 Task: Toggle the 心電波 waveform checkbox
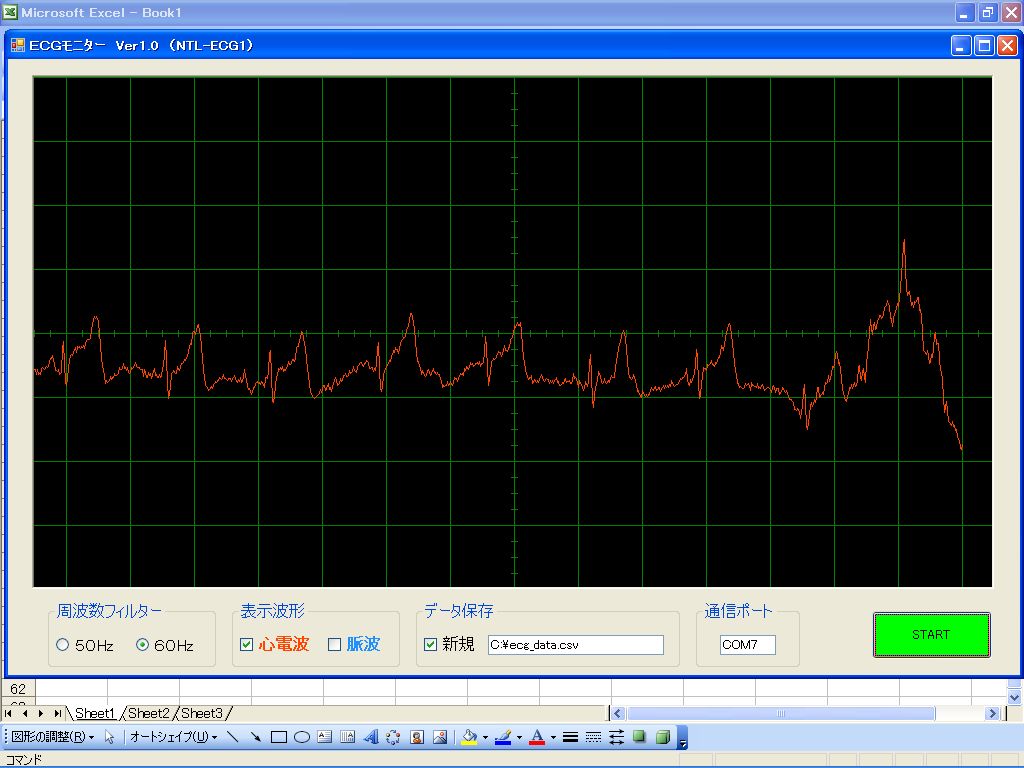coord(246,645)
